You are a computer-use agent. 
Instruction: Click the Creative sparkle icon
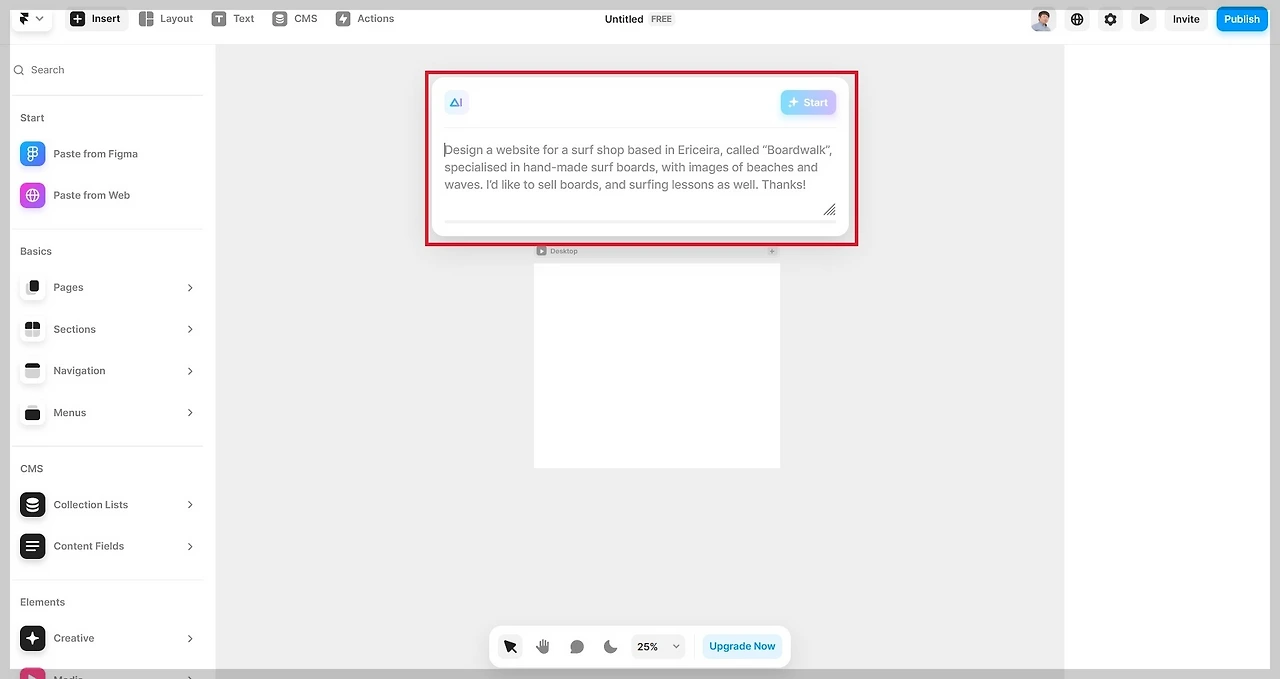click(x=33, y=638)
